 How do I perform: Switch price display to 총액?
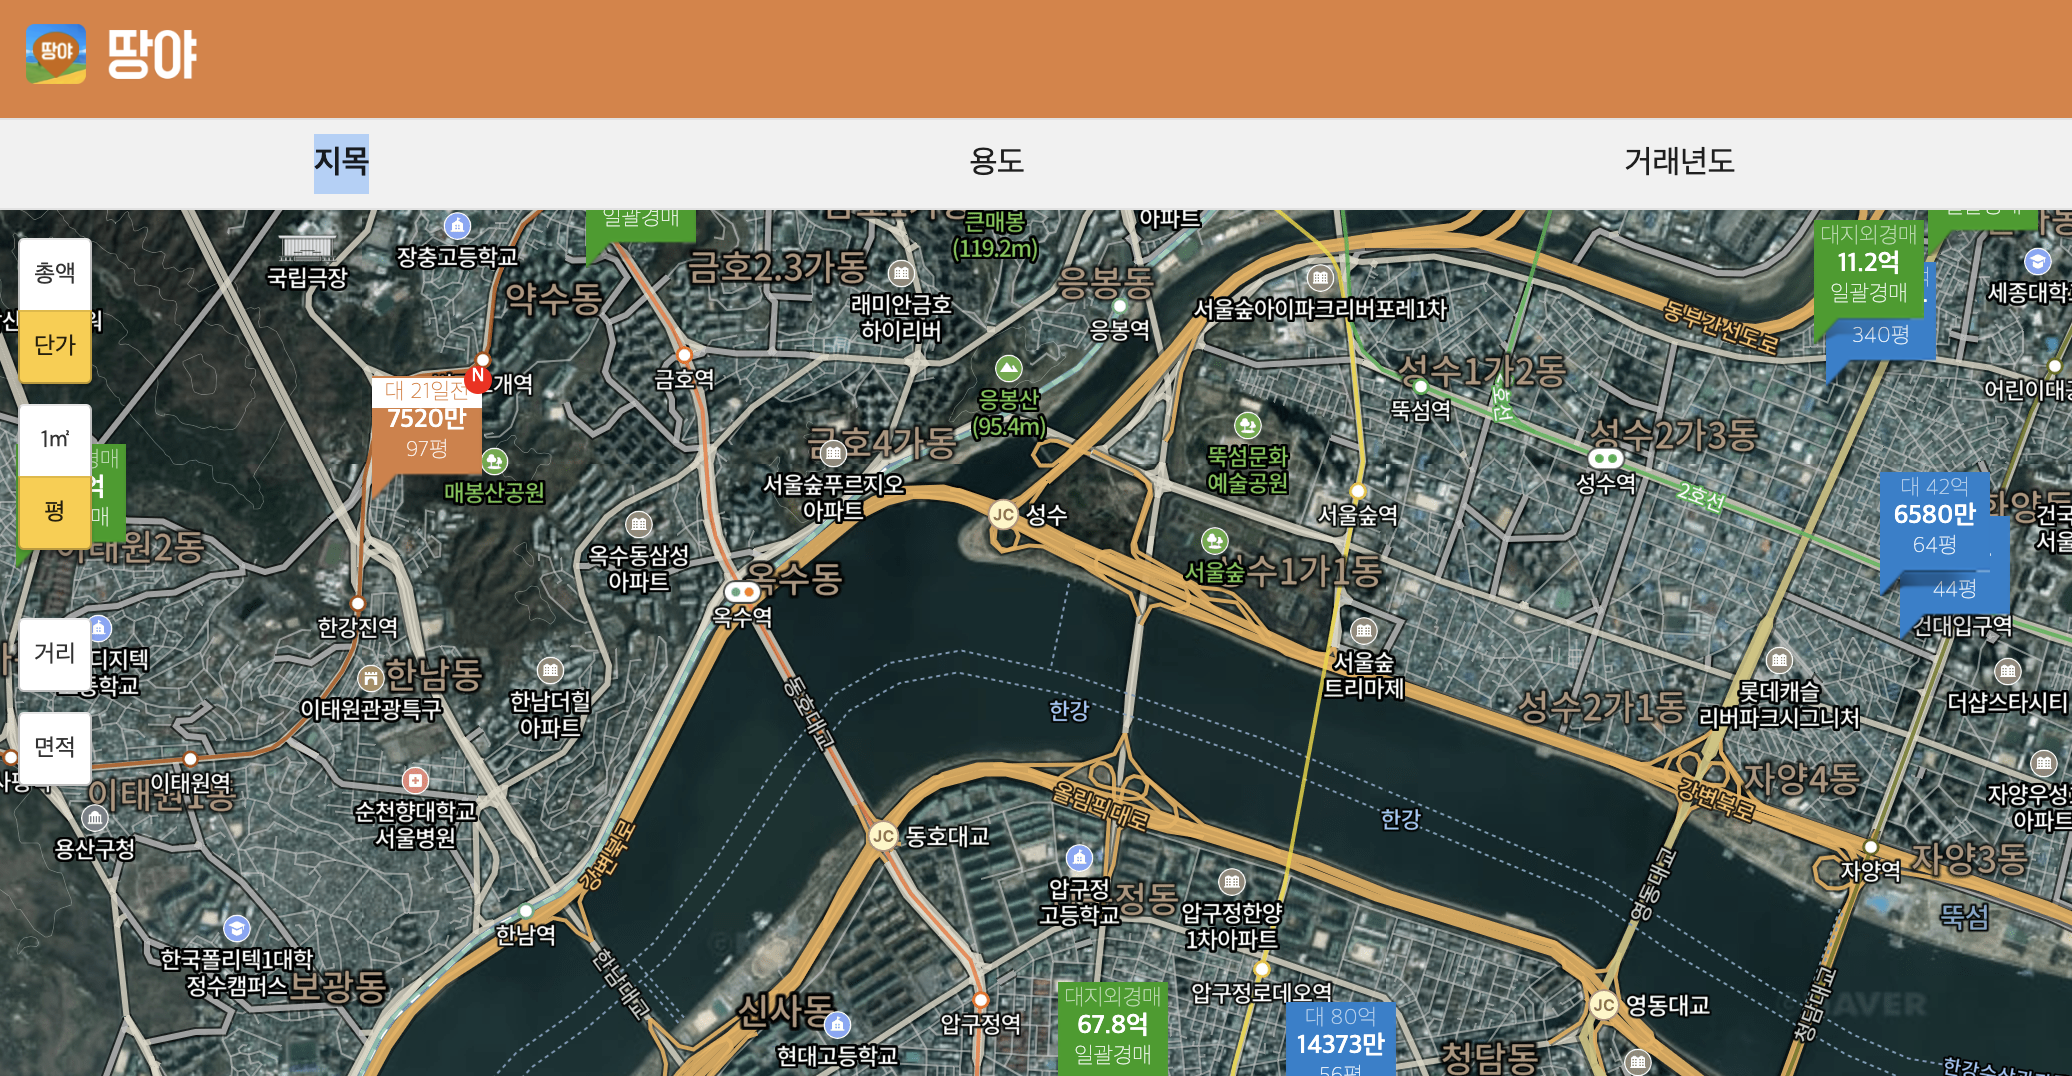(55, 273)
